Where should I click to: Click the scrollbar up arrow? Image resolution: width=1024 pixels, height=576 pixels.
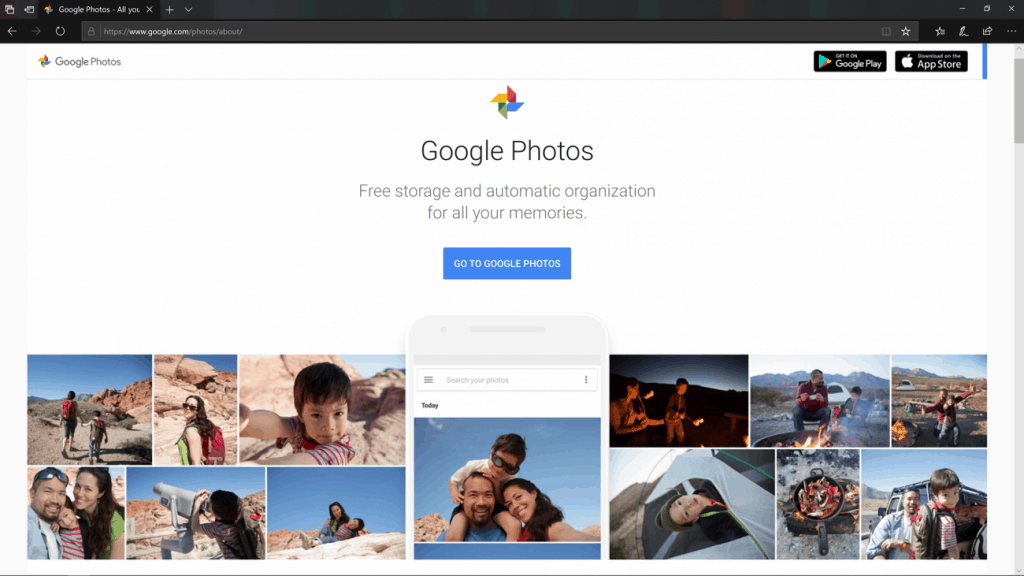click(1019, 49)
